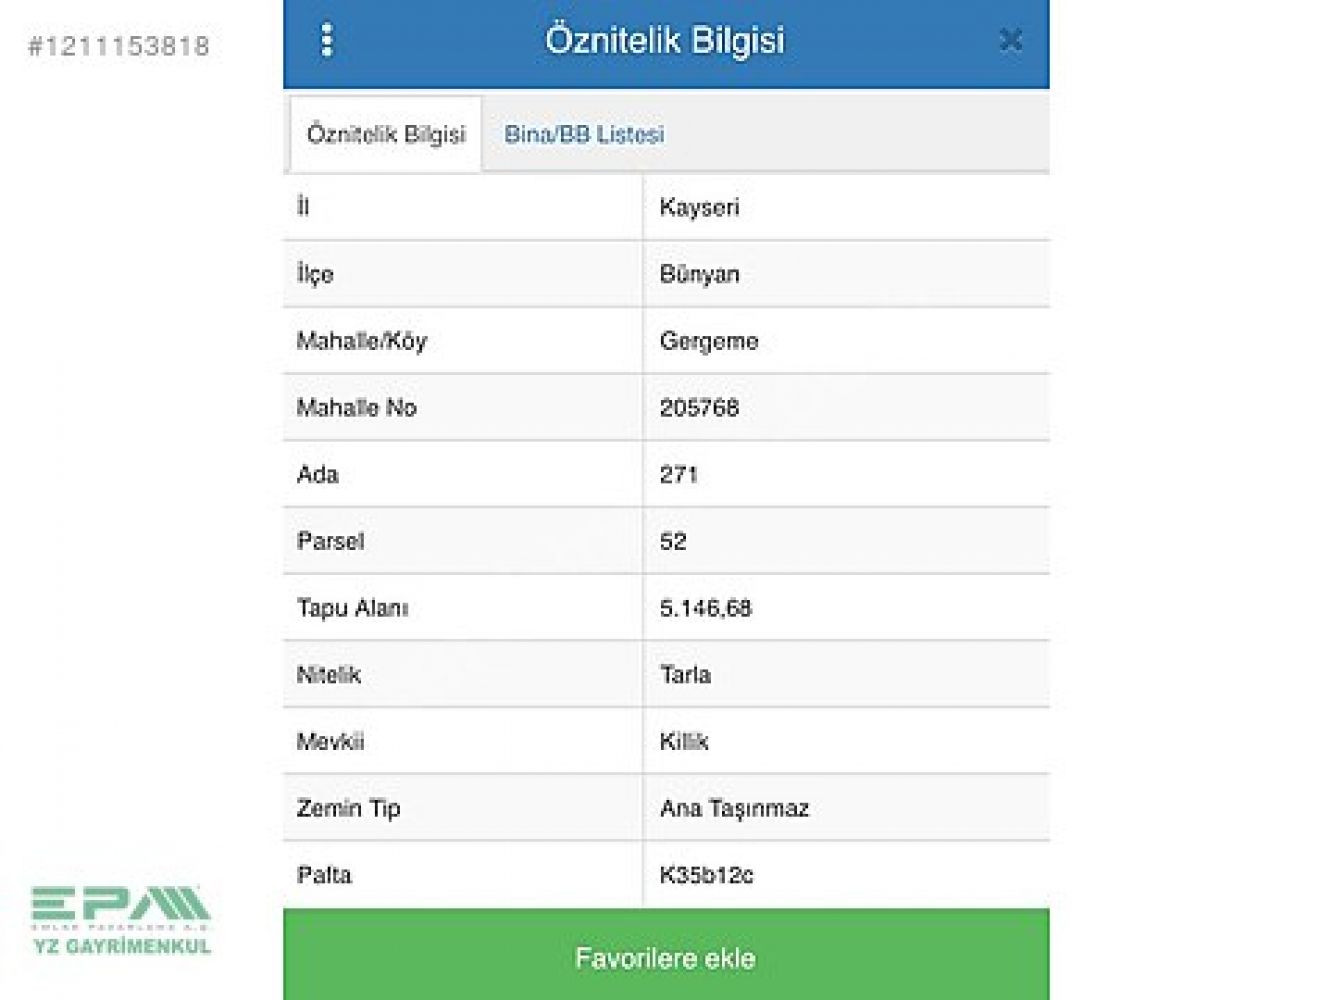1333x1000 pixels.
Task: Select the Ada value 271
Action: [x=679, y=474]
